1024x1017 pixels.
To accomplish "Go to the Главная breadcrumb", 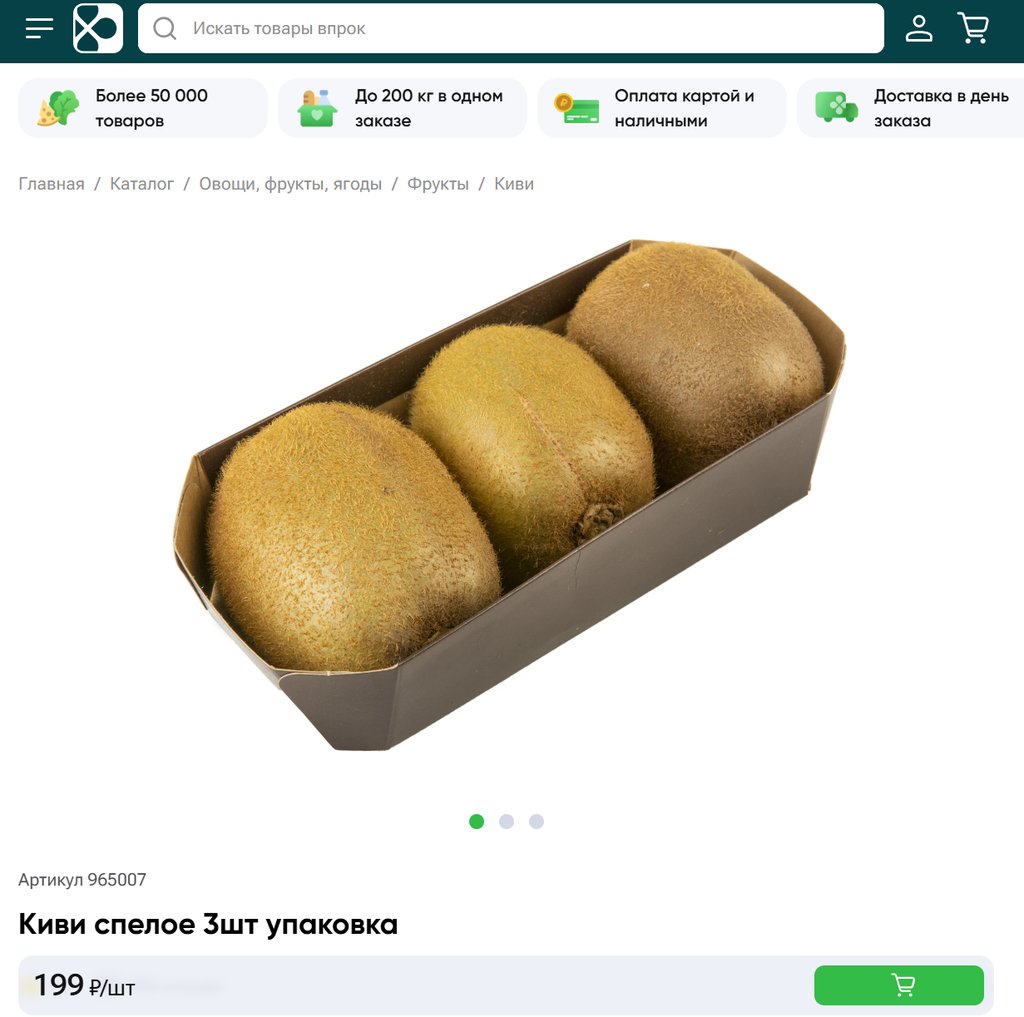I will [x=52, y=184].
